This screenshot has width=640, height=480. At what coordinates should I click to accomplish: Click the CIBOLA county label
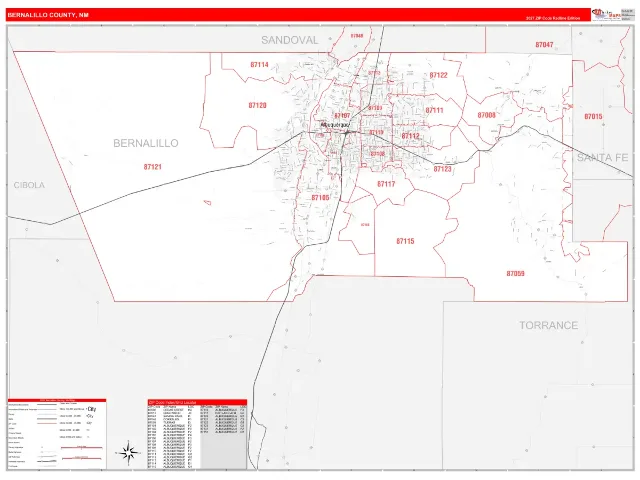(29, 185)
